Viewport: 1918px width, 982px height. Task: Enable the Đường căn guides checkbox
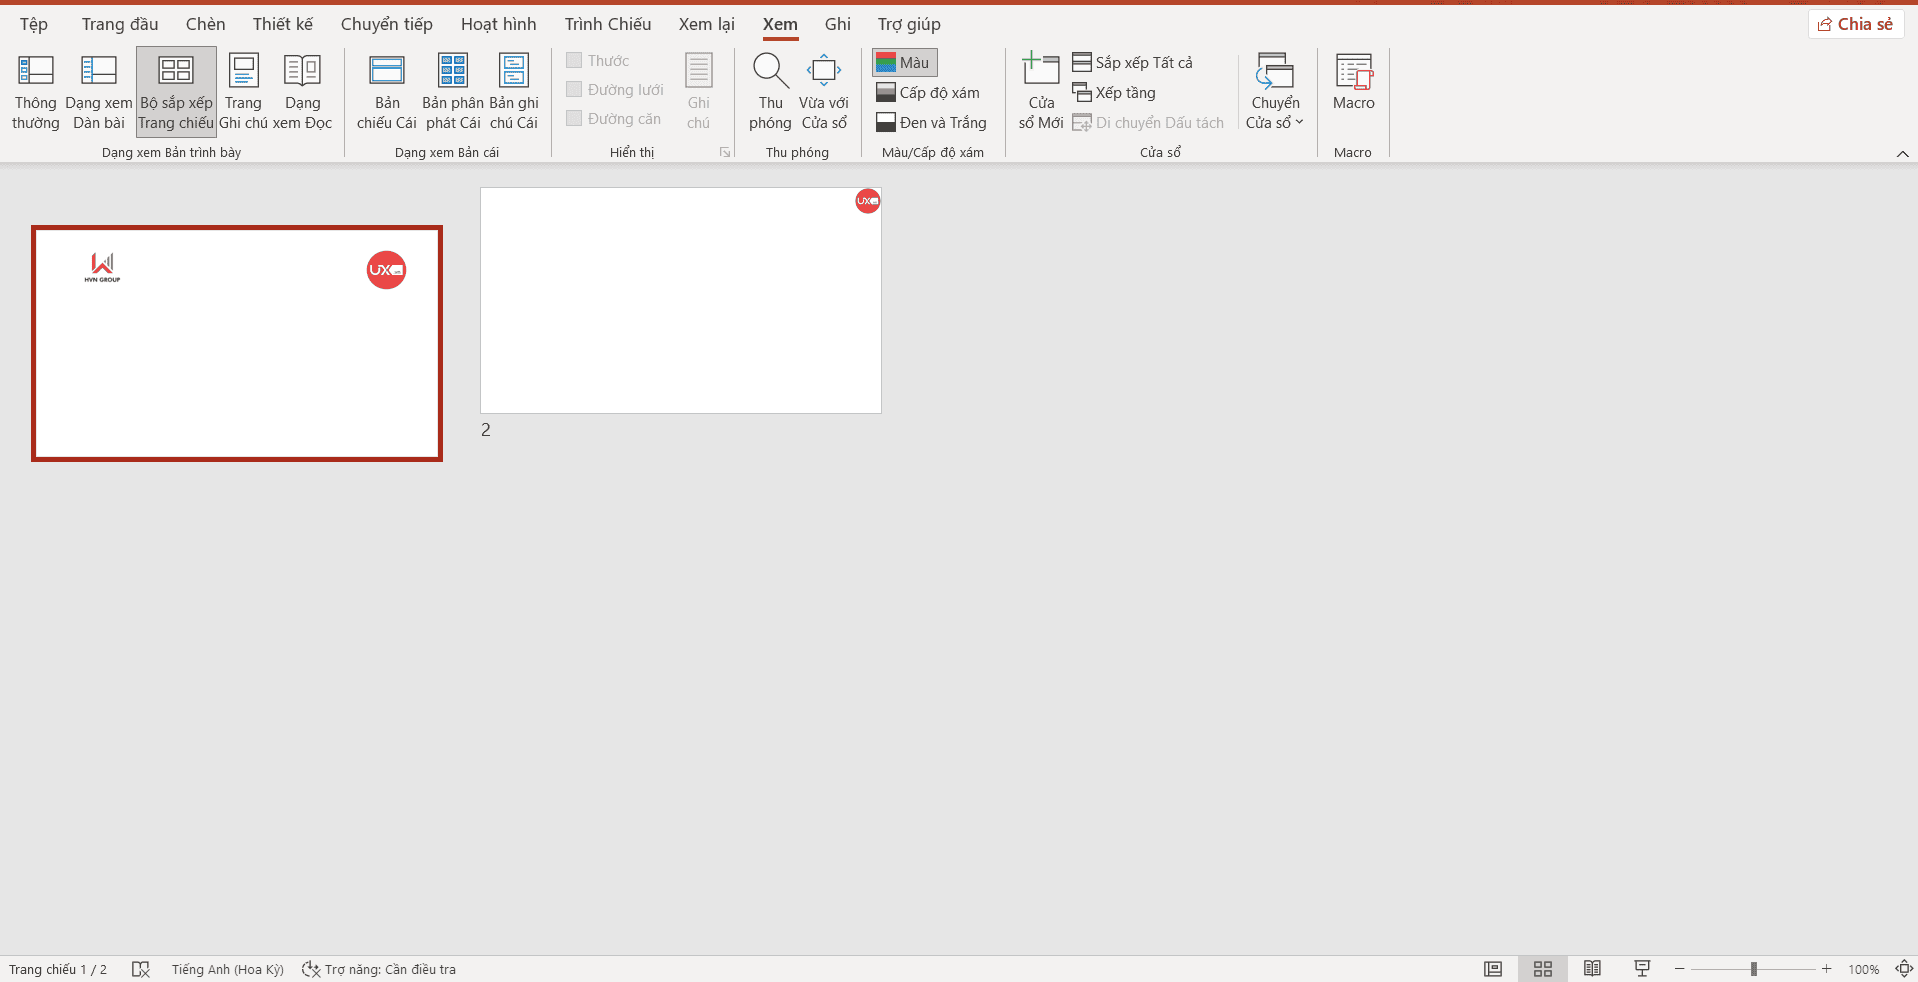pyautogui.click(x=574, y=119)
